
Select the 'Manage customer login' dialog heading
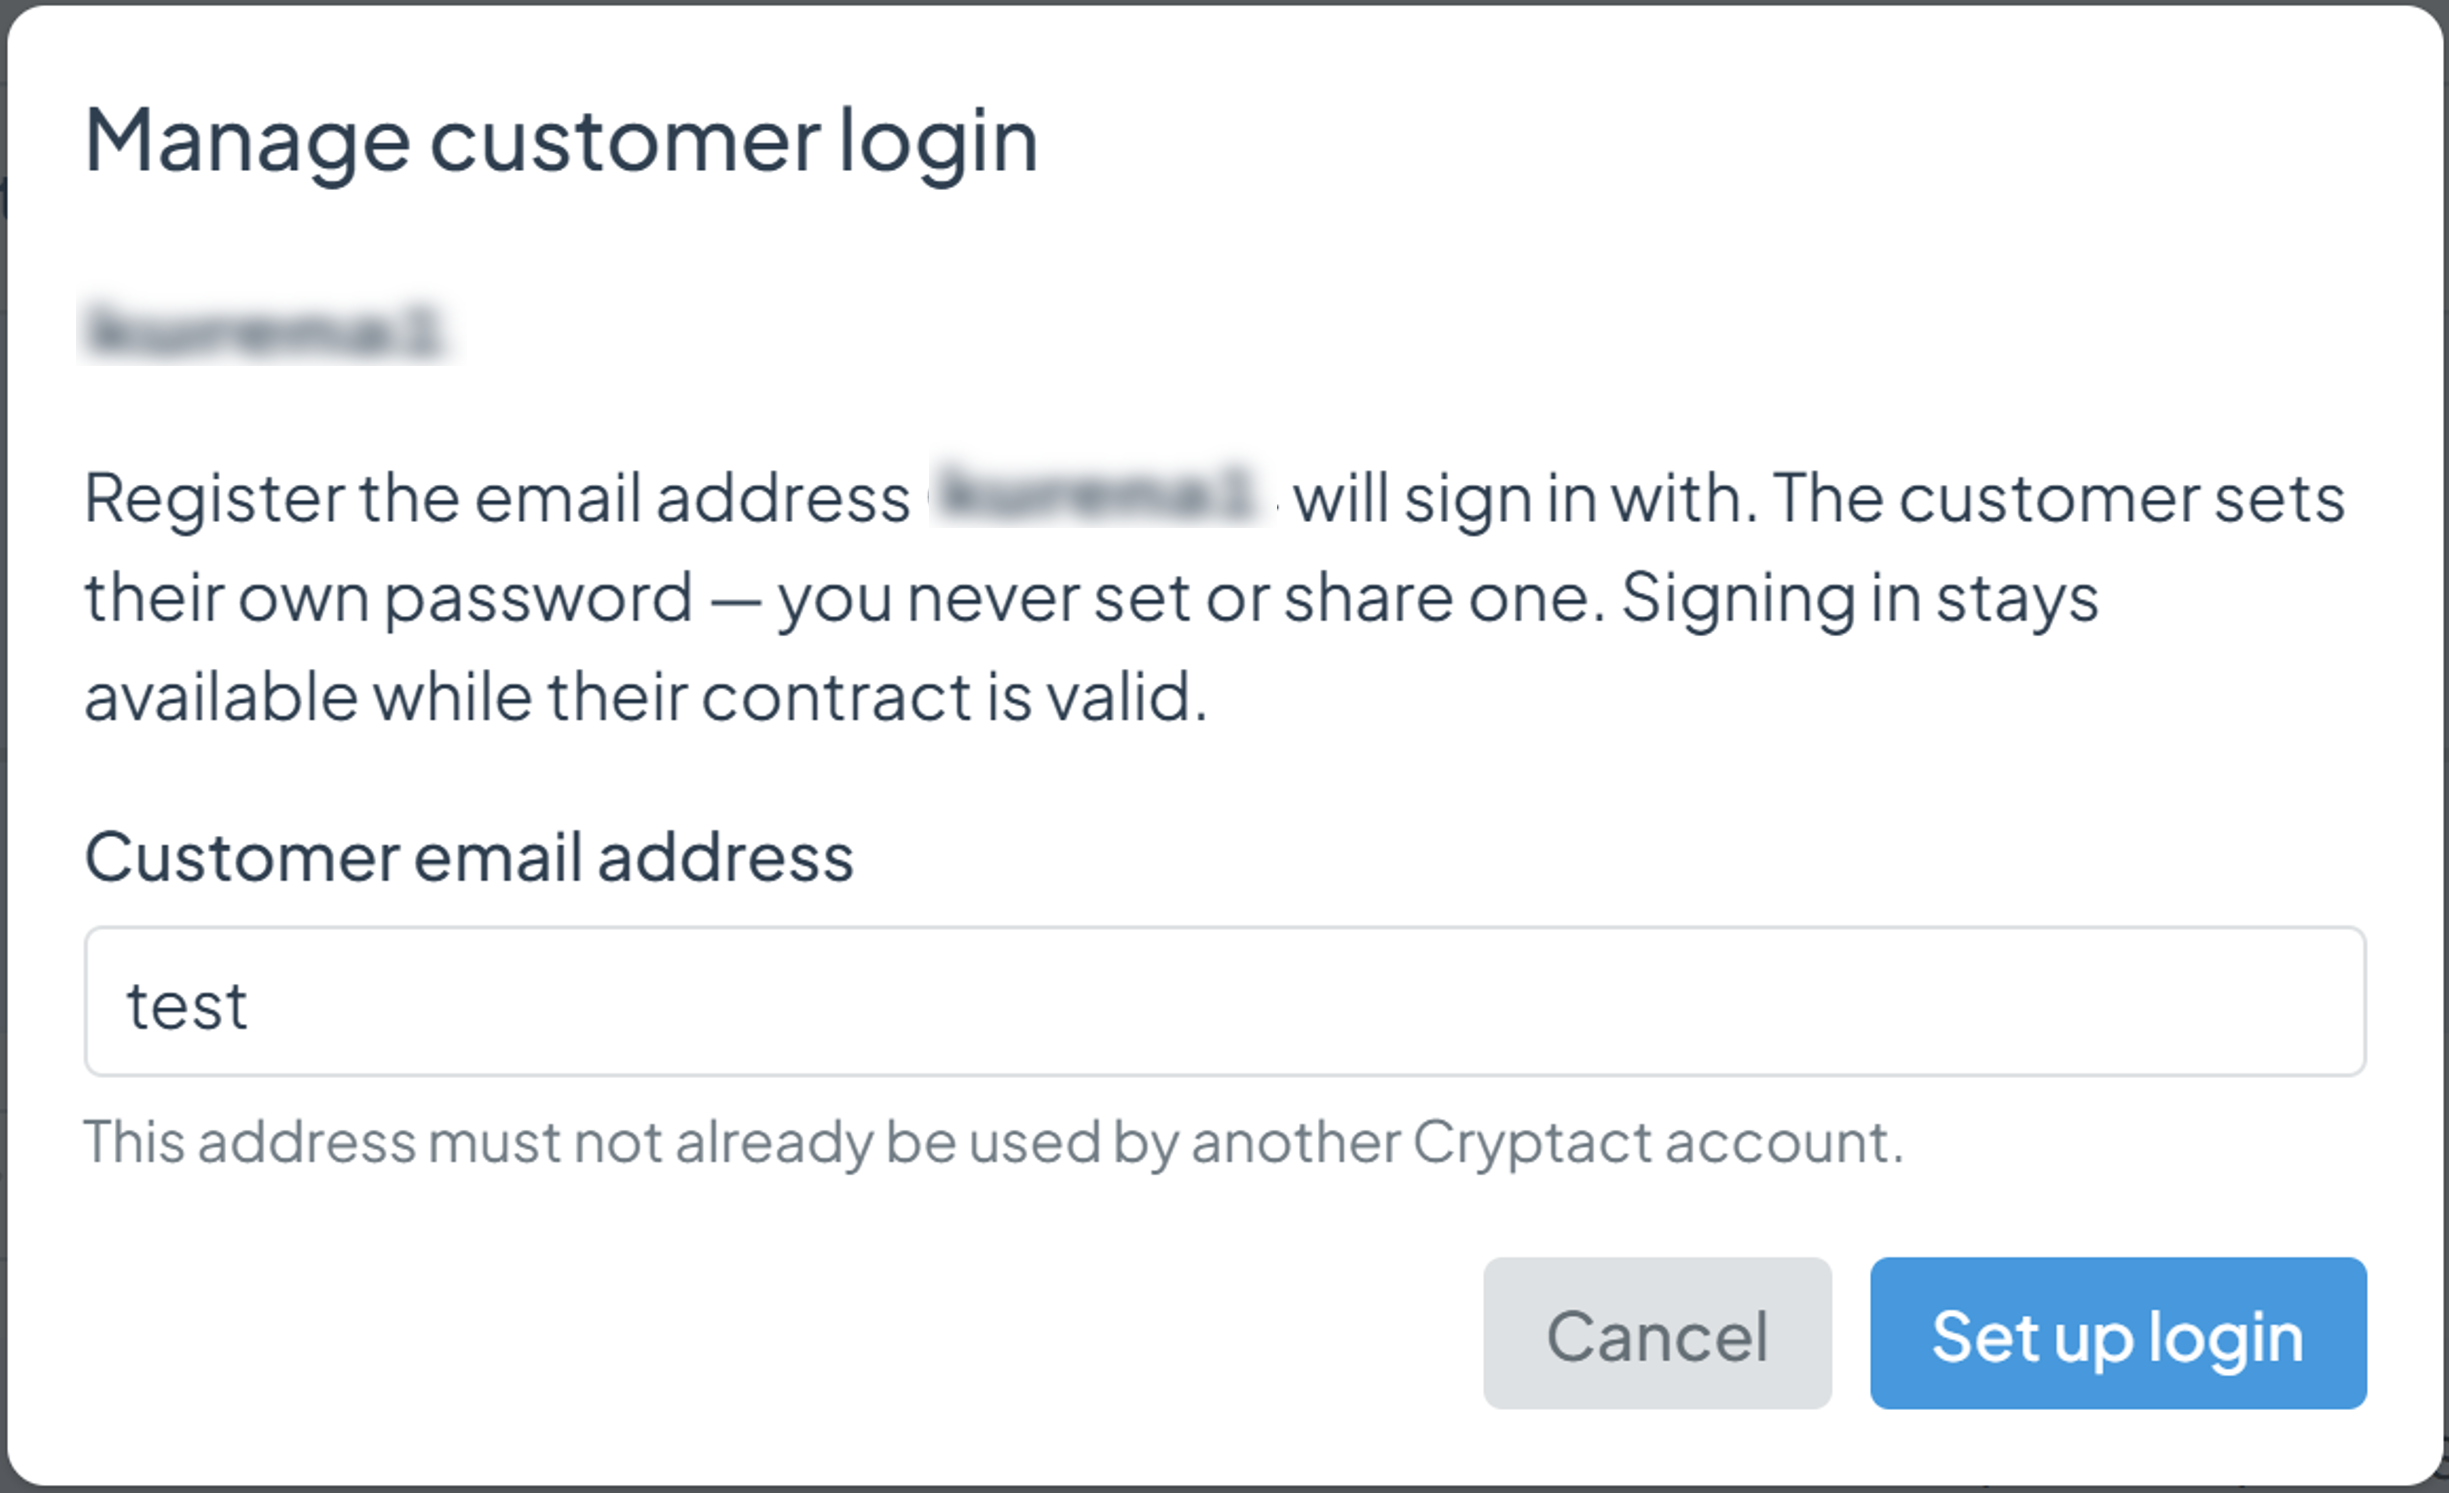tap(561, 143)
